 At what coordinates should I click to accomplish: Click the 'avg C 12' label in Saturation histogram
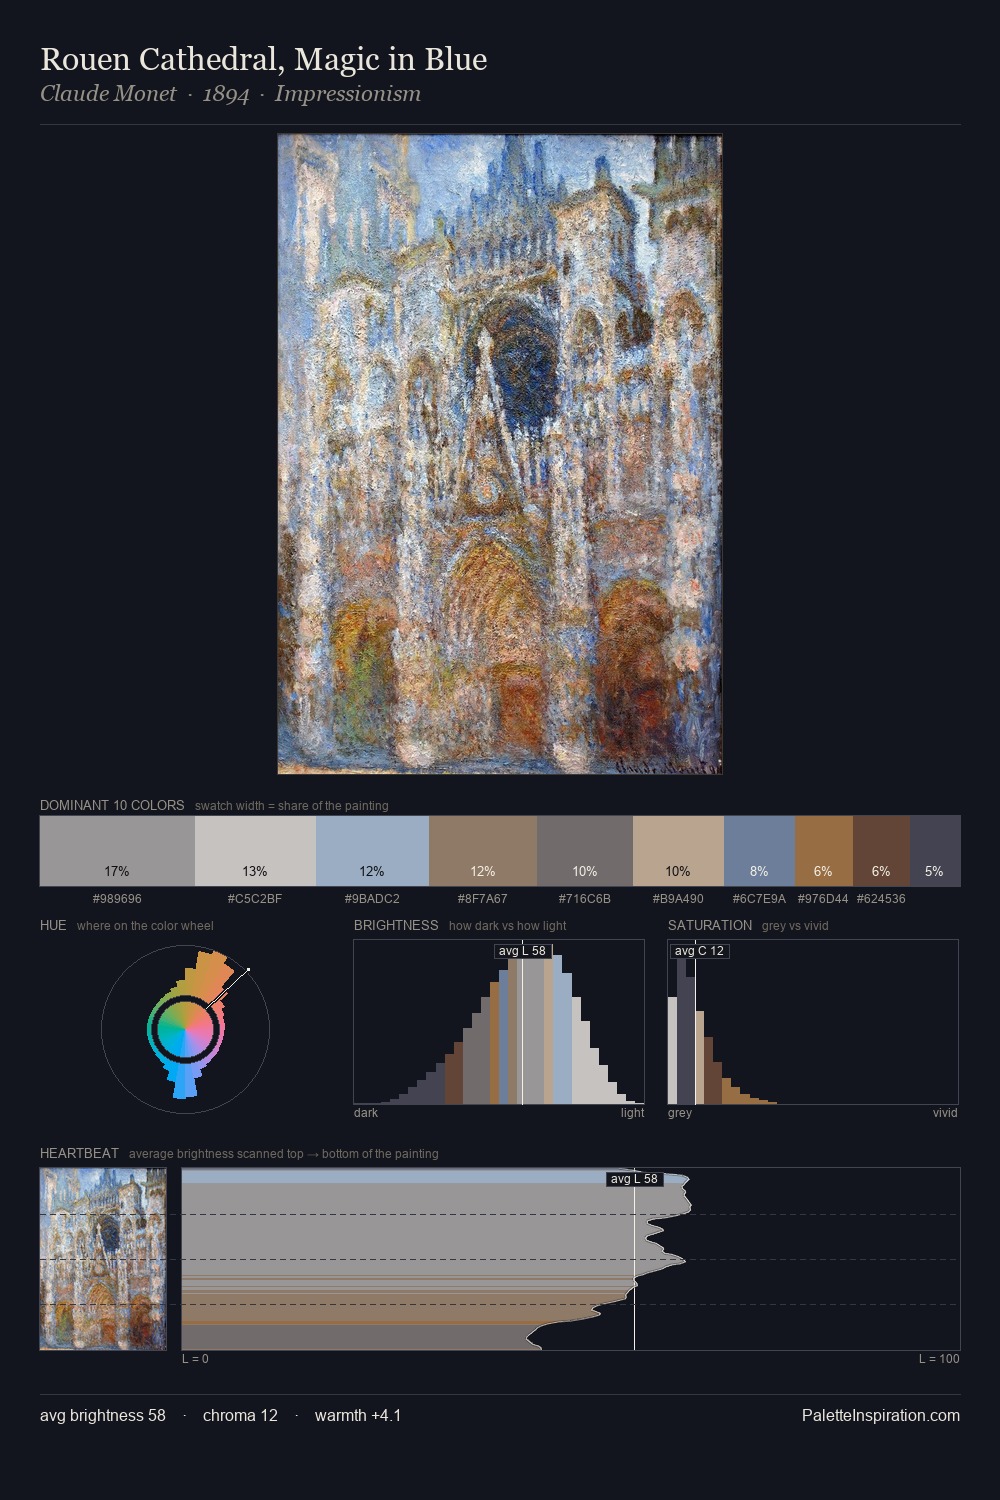(x=699, y=951)
